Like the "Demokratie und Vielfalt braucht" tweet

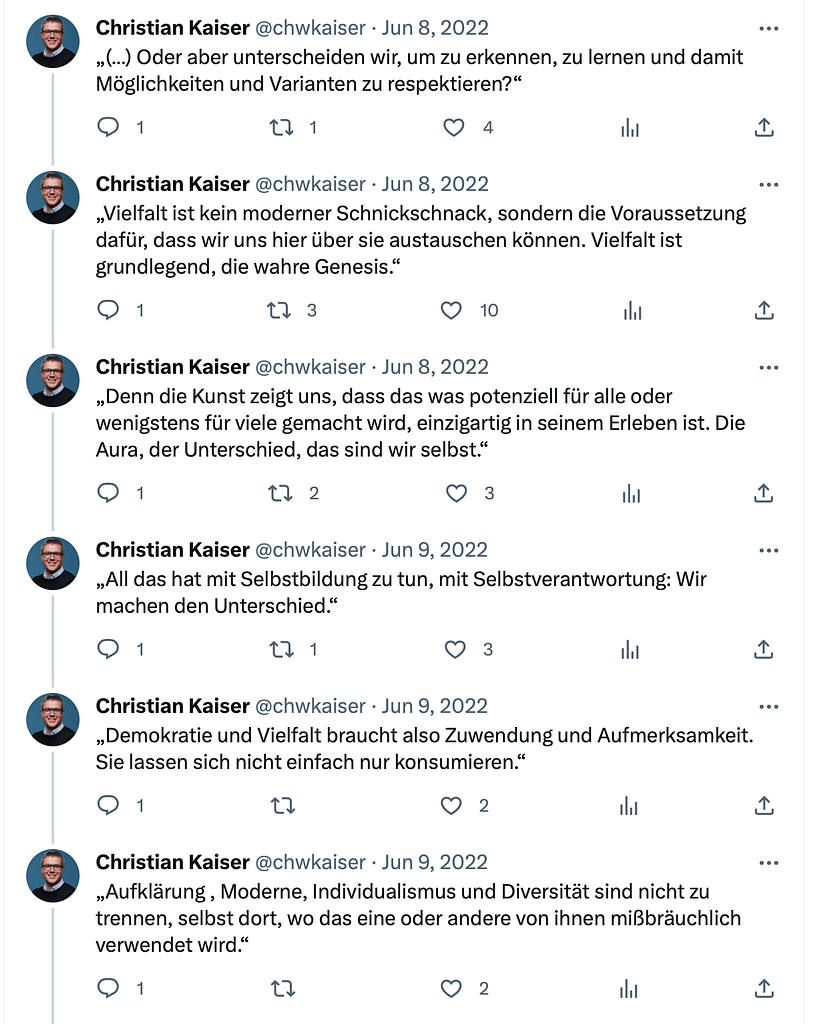point(453,806)
